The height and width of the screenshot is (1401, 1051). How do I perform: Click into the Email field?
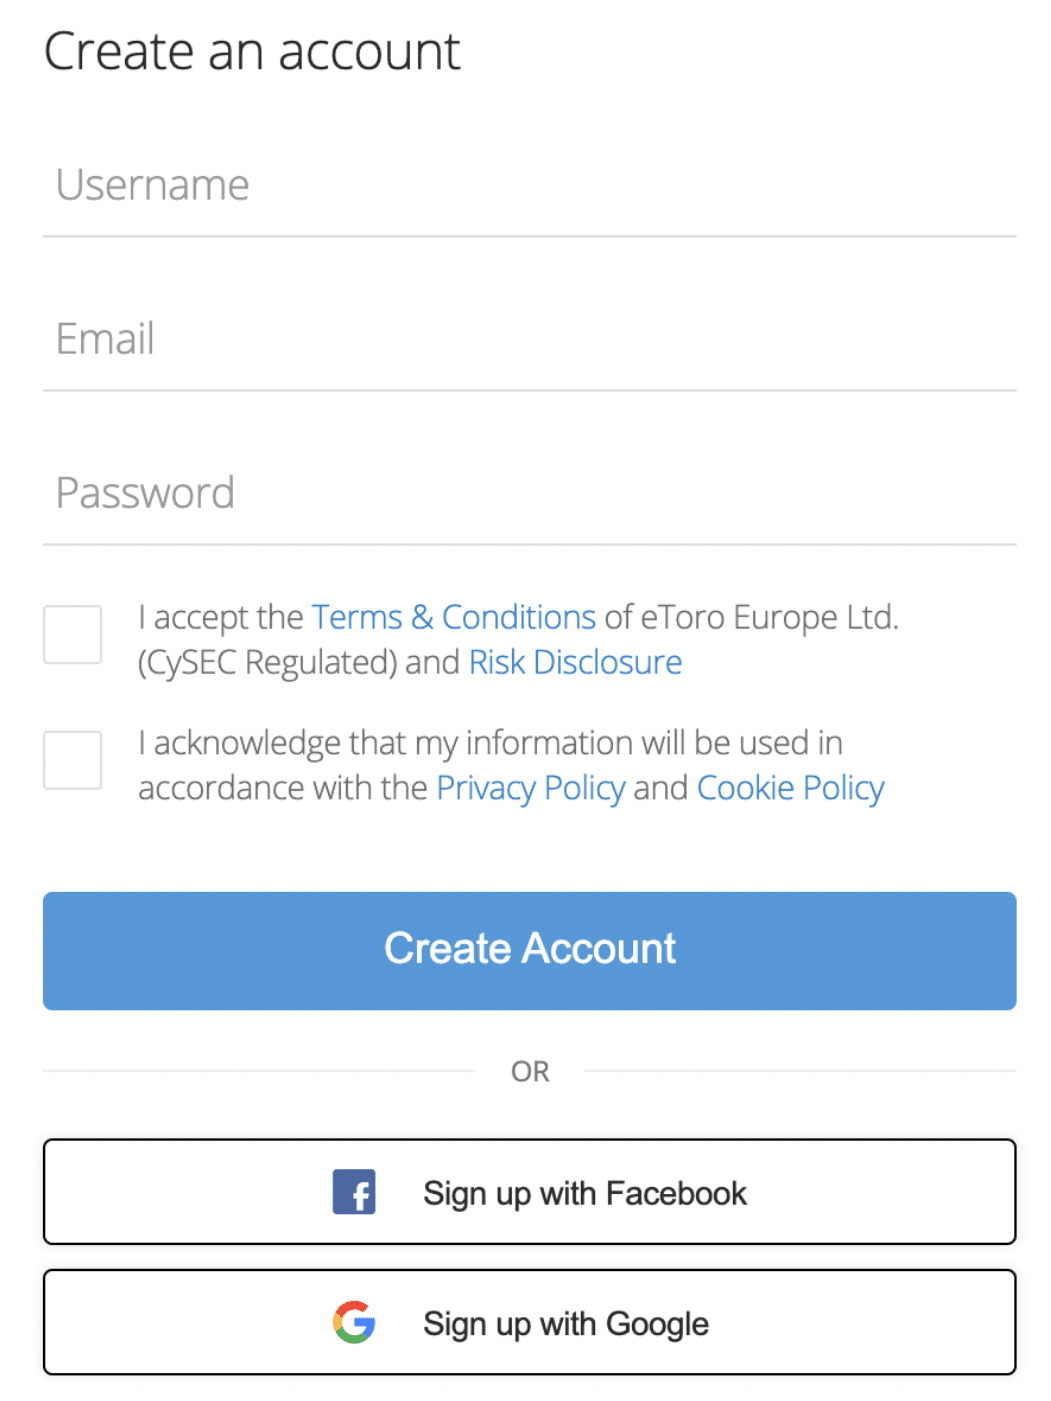pyautogui.click(x=529, y=340)
